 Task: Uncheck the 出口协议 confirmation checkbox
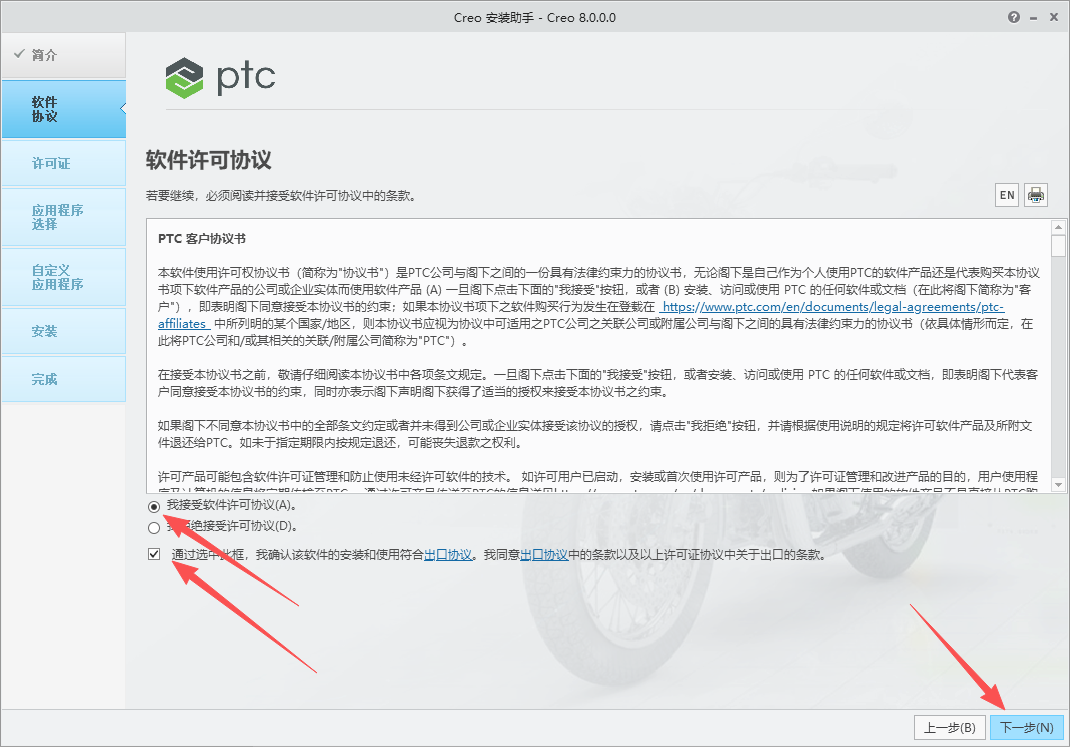153,552
